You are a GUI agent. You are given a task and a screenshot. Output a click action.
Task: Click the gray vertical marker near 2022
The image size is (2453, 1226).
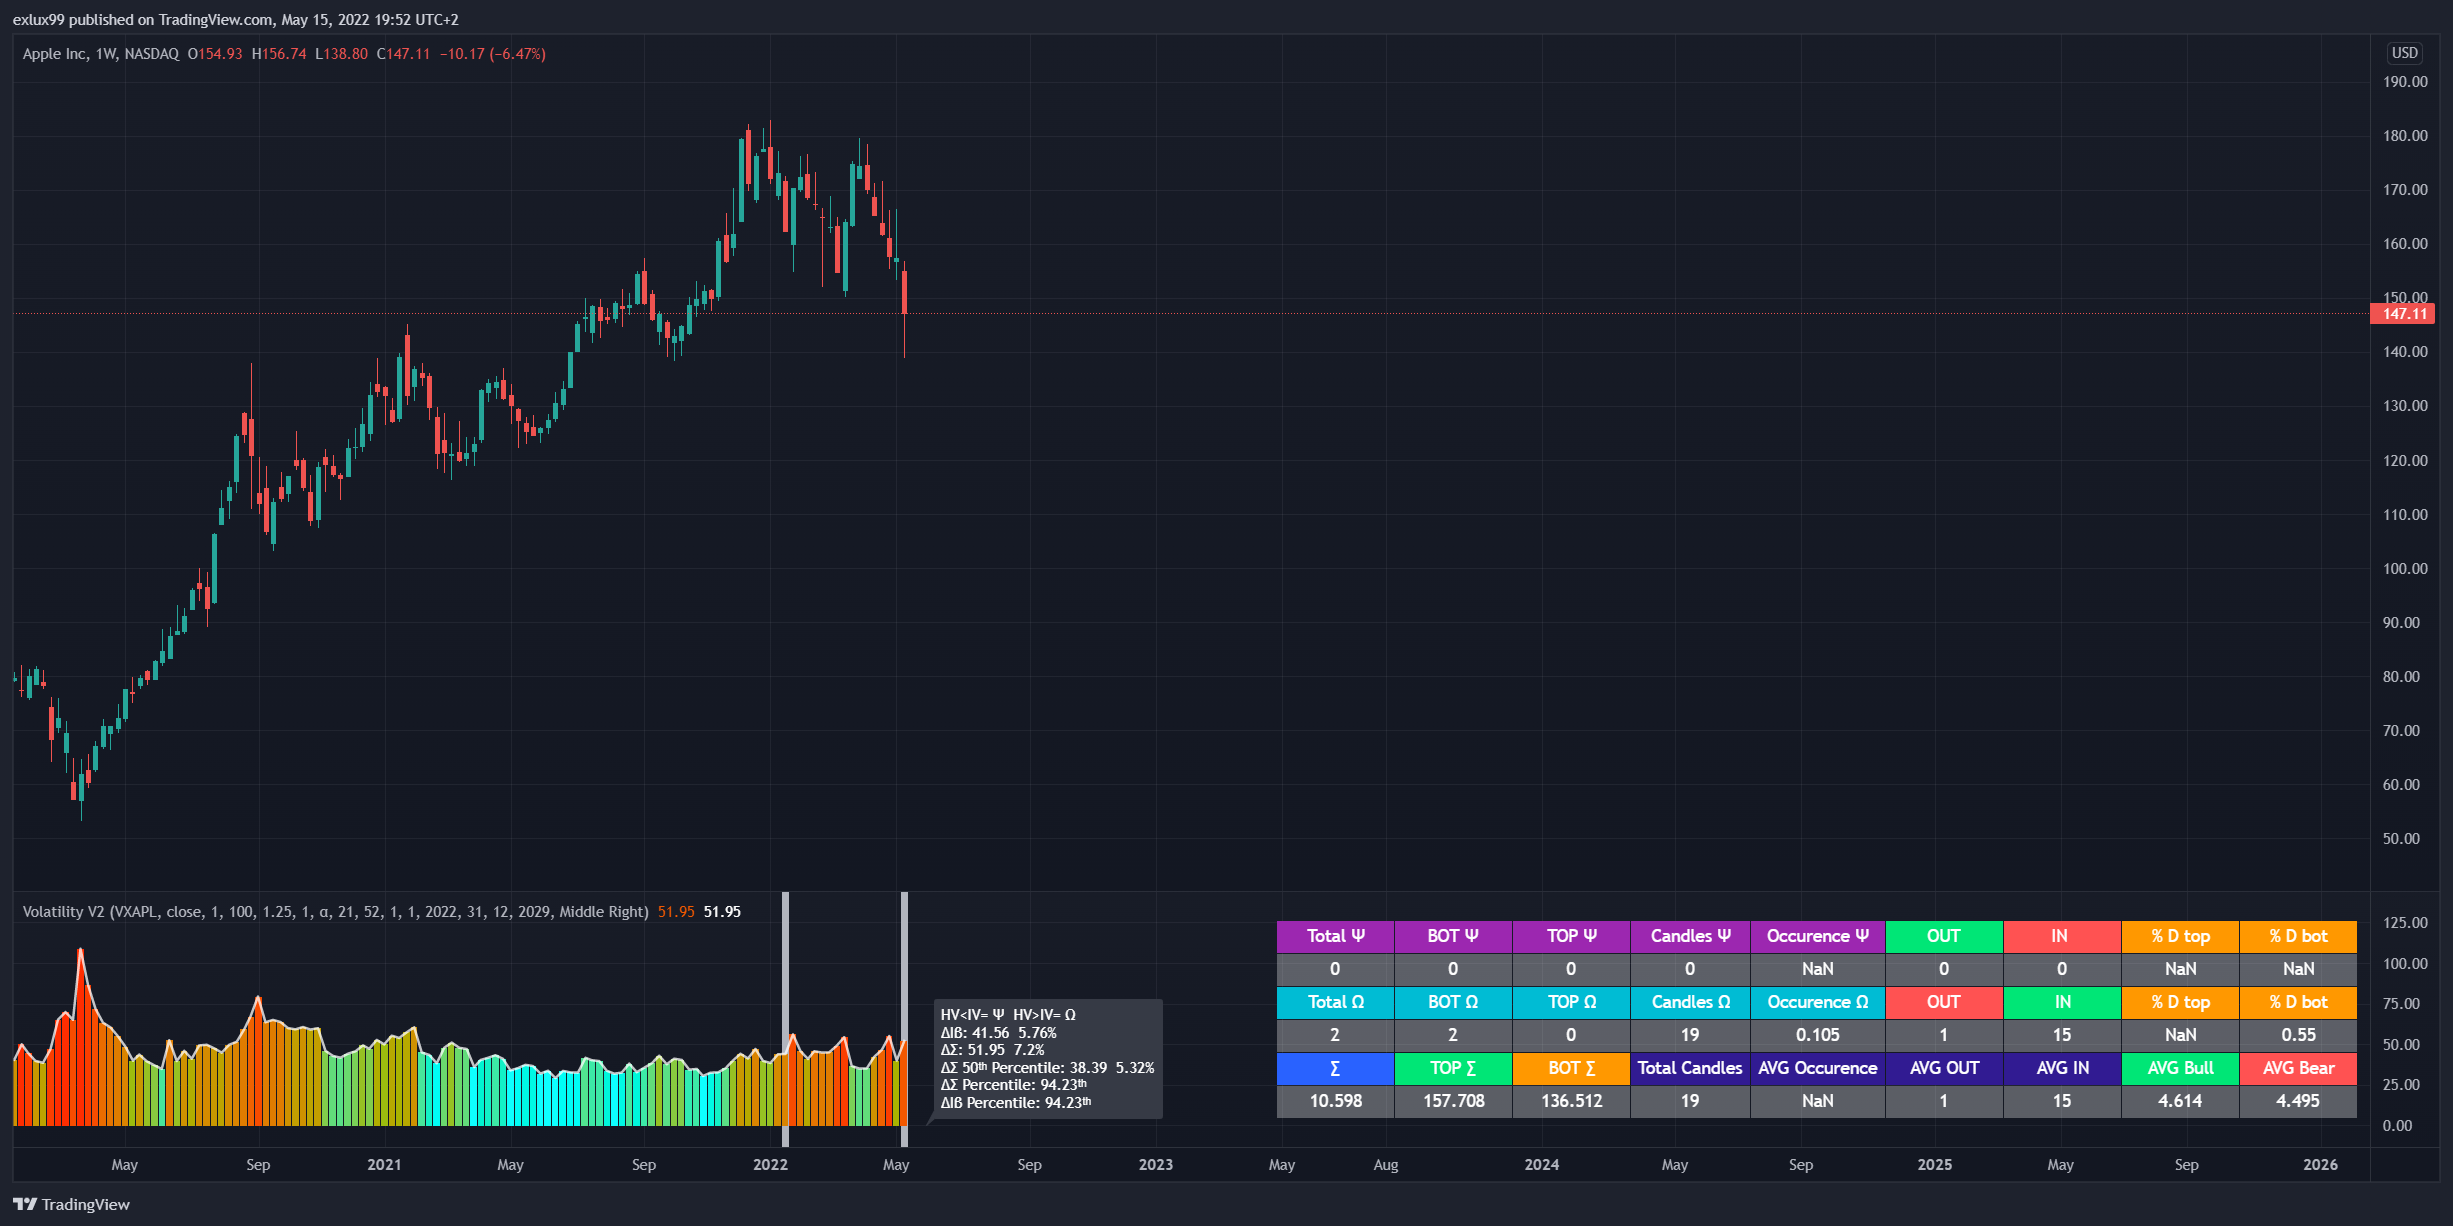coord(785,1019)
